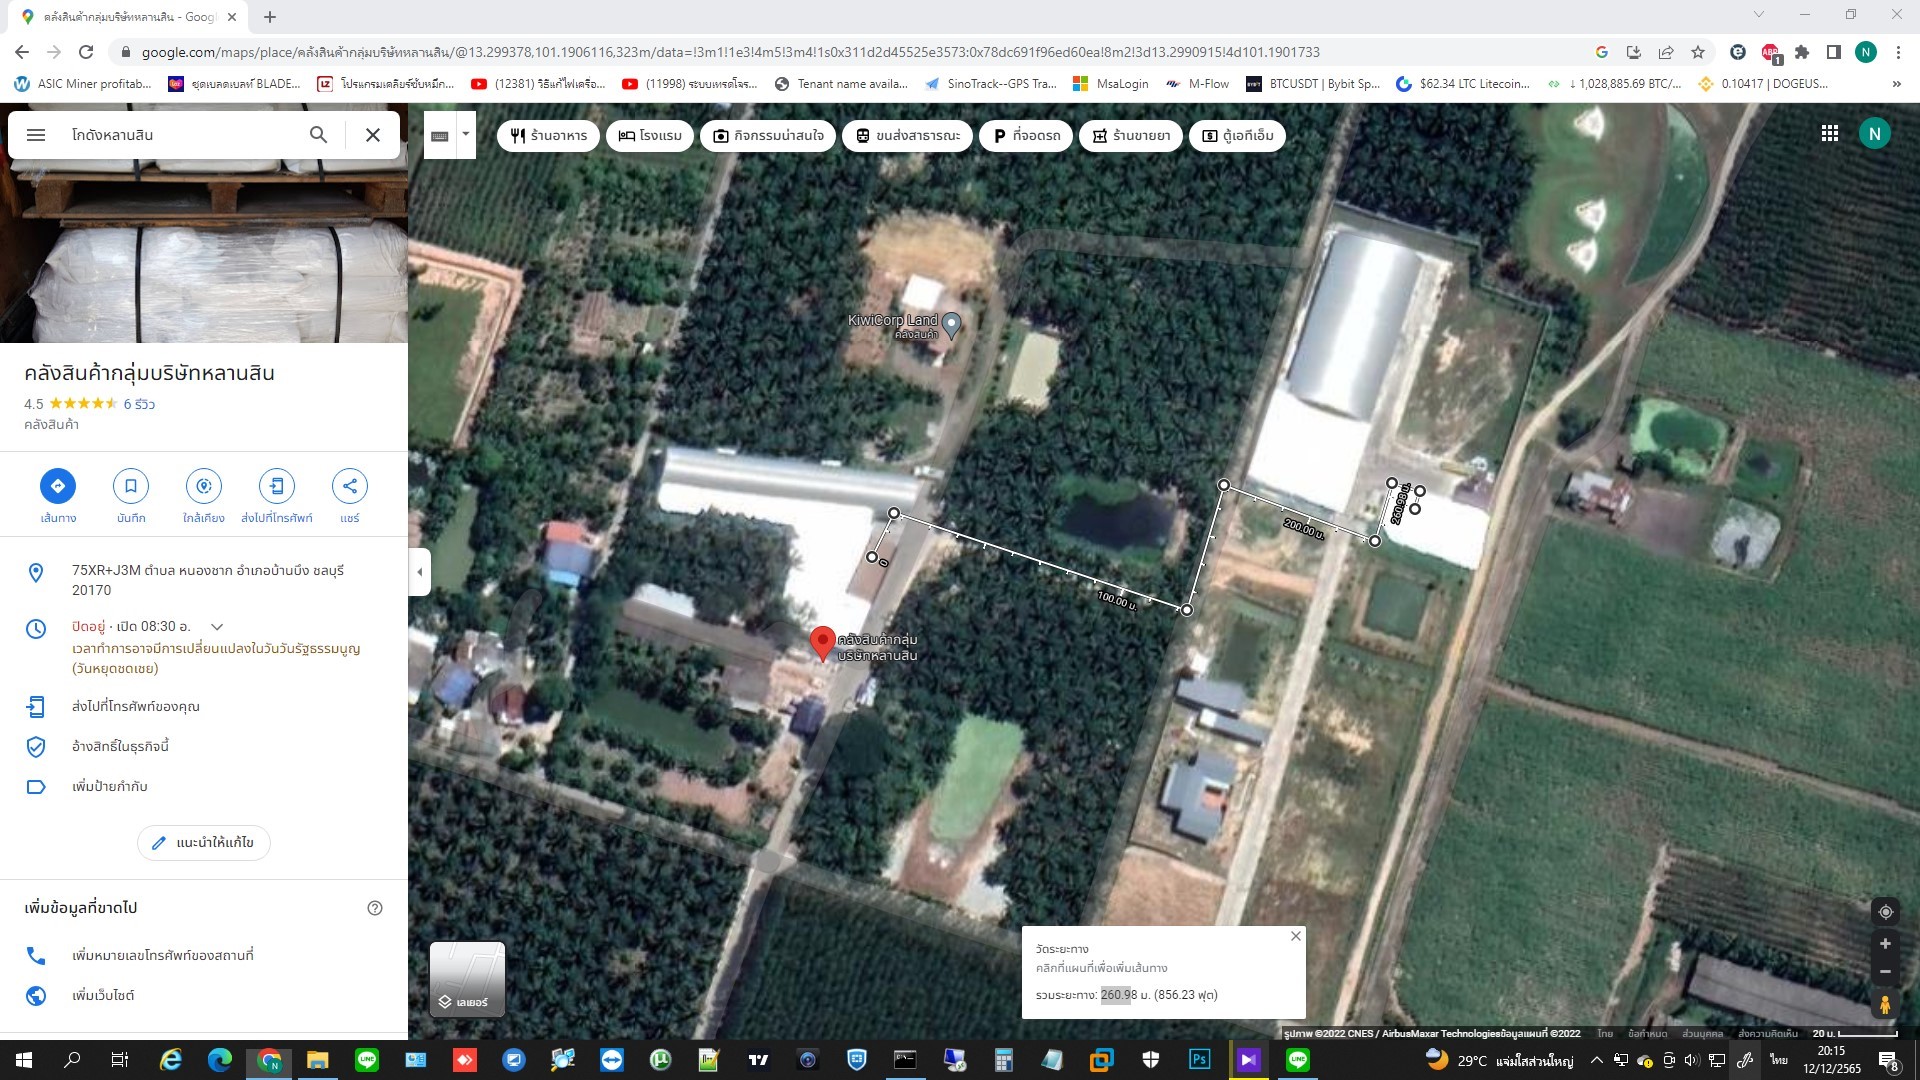Viewport: 1920px width, 1080px height.
Task: Select the Restaurants (ร้านอาหาร) category chip
Action: [548, 136]
